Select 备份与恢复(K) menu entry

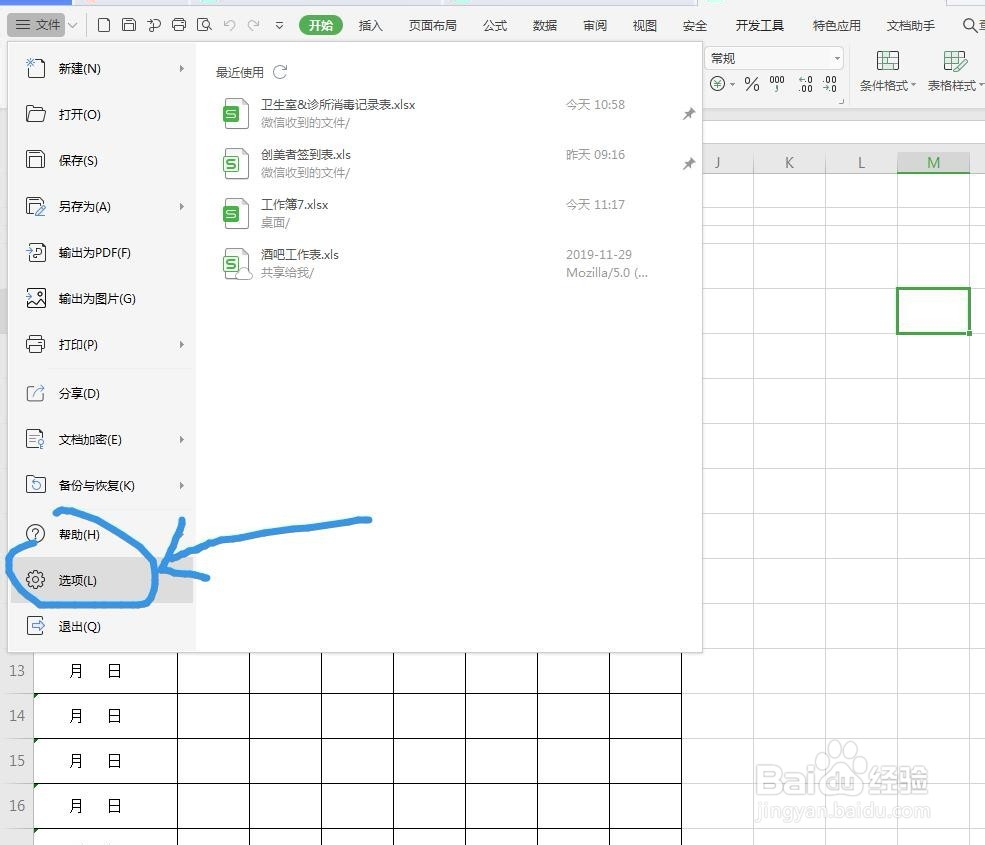(x=102, y=485)
